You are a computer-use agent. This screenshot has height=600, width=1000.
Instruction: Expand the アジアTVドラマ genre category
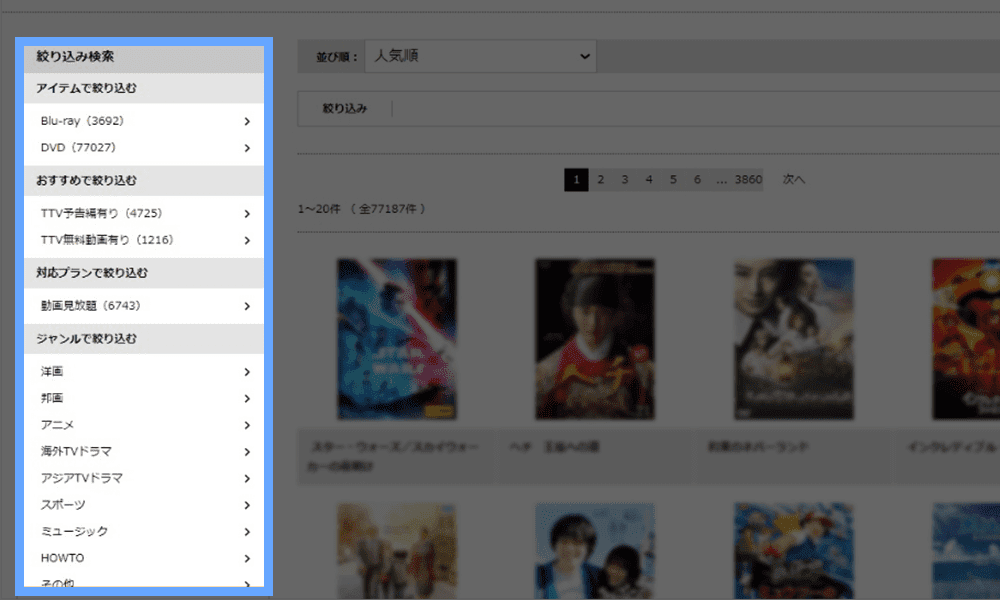click(x=246, y=479)
